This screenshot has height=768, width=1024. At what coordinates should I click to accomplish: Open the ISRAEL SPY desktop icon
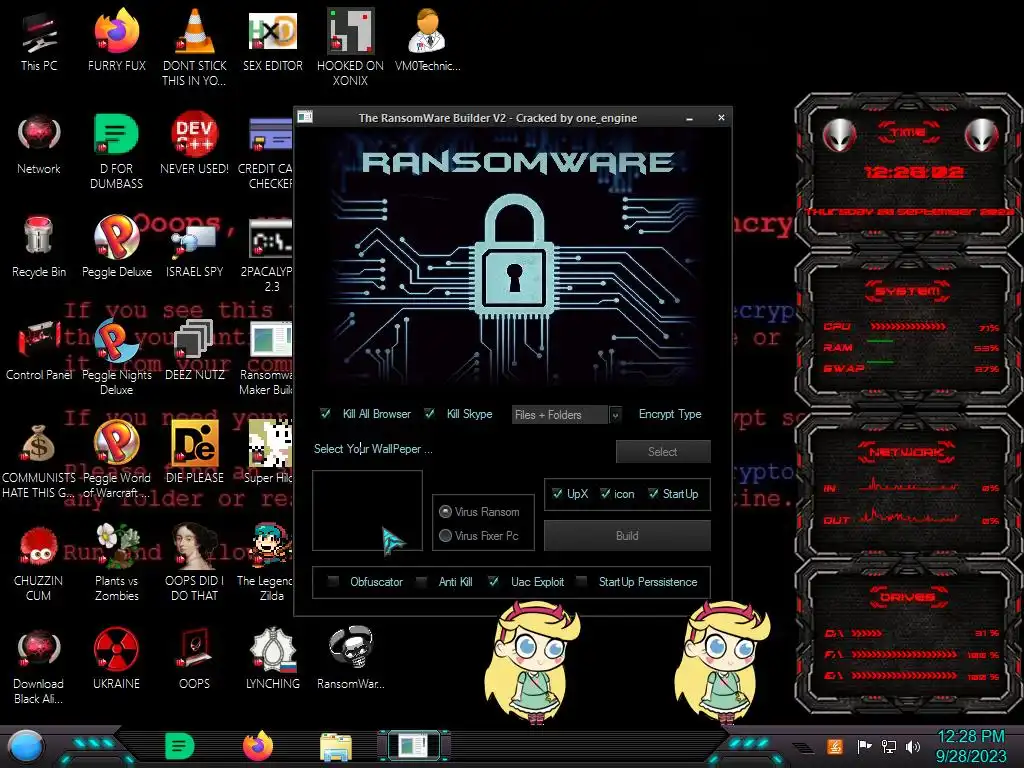coord(194,247)
